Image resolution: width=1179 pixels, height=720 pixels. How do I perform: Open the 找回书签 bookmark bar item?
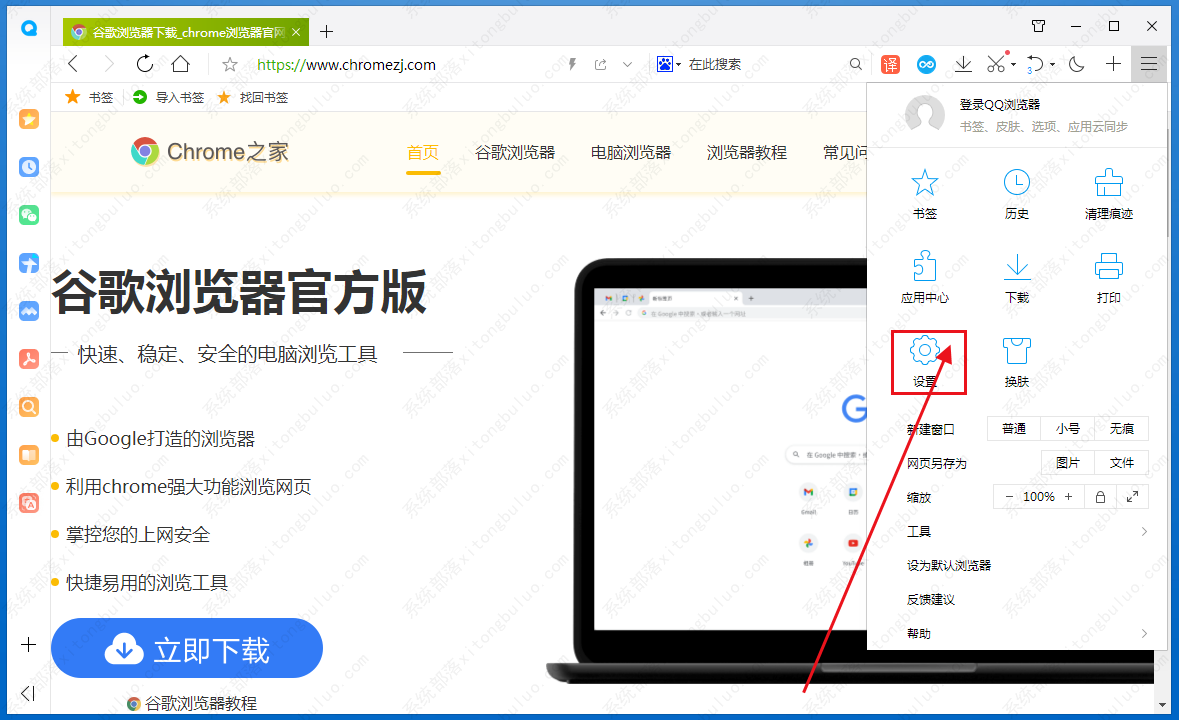tap(253, 98)
